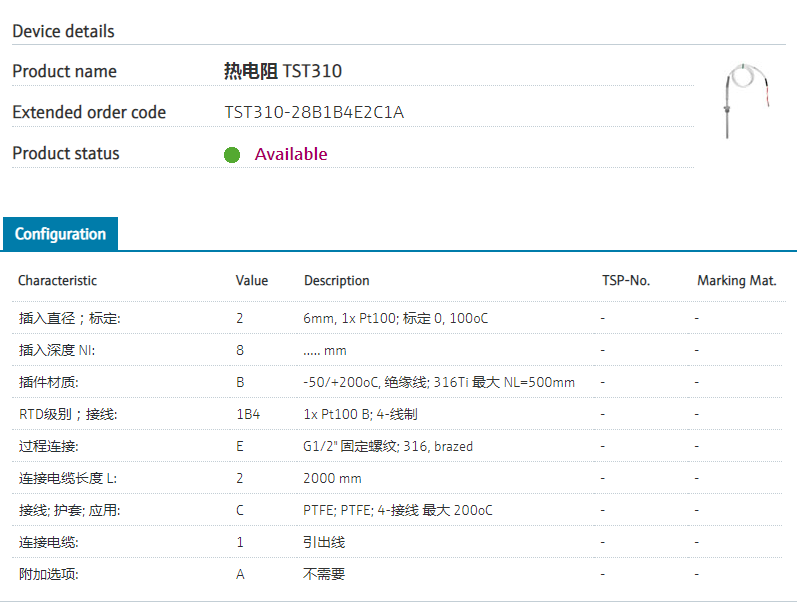
Task: Click the green Available status indicator dot
Action: coord(232,155)
